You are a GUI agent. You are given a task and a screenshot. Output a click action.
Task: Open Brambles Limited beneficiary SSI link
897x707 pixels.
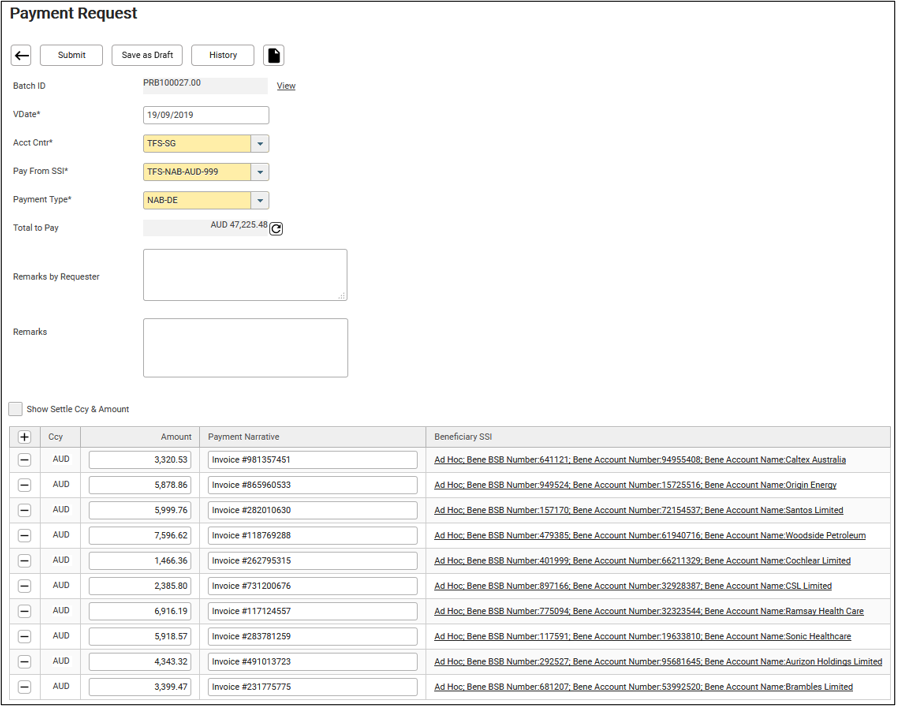(x=644, y=686)
